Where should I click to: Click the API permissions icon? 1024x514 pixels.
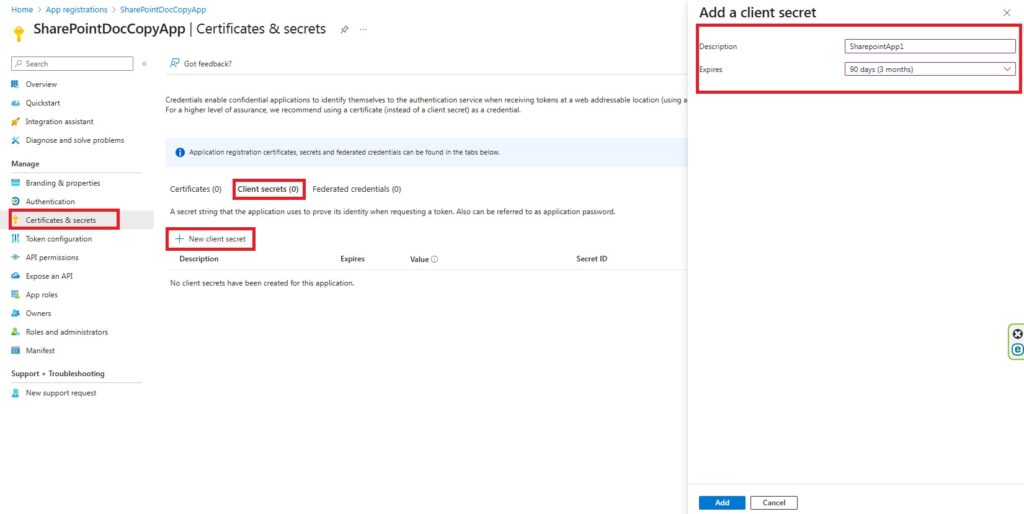tap(15, 257)
